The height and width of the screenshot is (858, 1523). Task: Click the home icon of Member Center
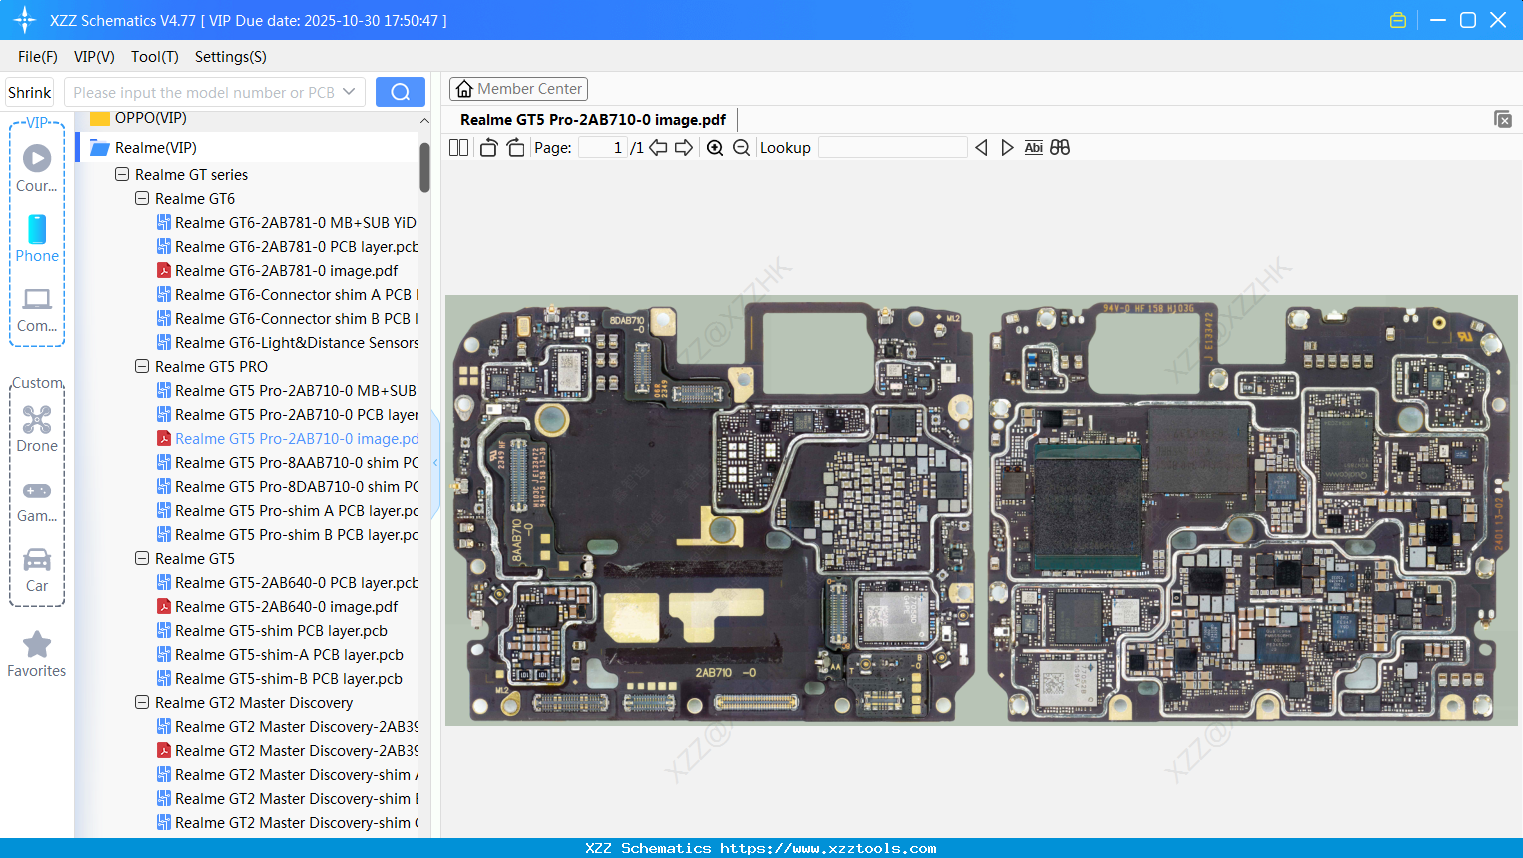464,89
